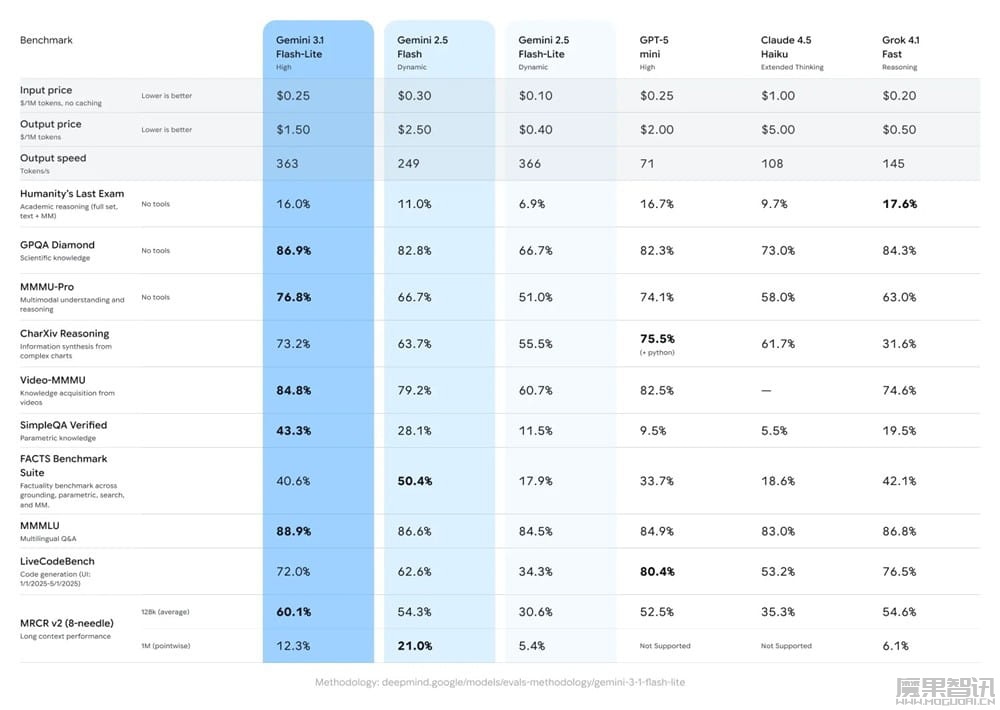Click the FACTS Benchmark Suite row label
Image resolution: width=1000 pixels, height=710 pixels.
63,465
